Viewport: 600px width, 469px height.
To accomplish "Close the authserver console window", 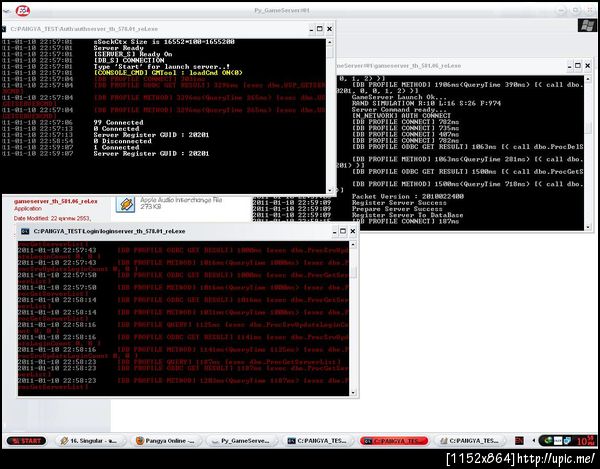I will click(x=329, y=29).
